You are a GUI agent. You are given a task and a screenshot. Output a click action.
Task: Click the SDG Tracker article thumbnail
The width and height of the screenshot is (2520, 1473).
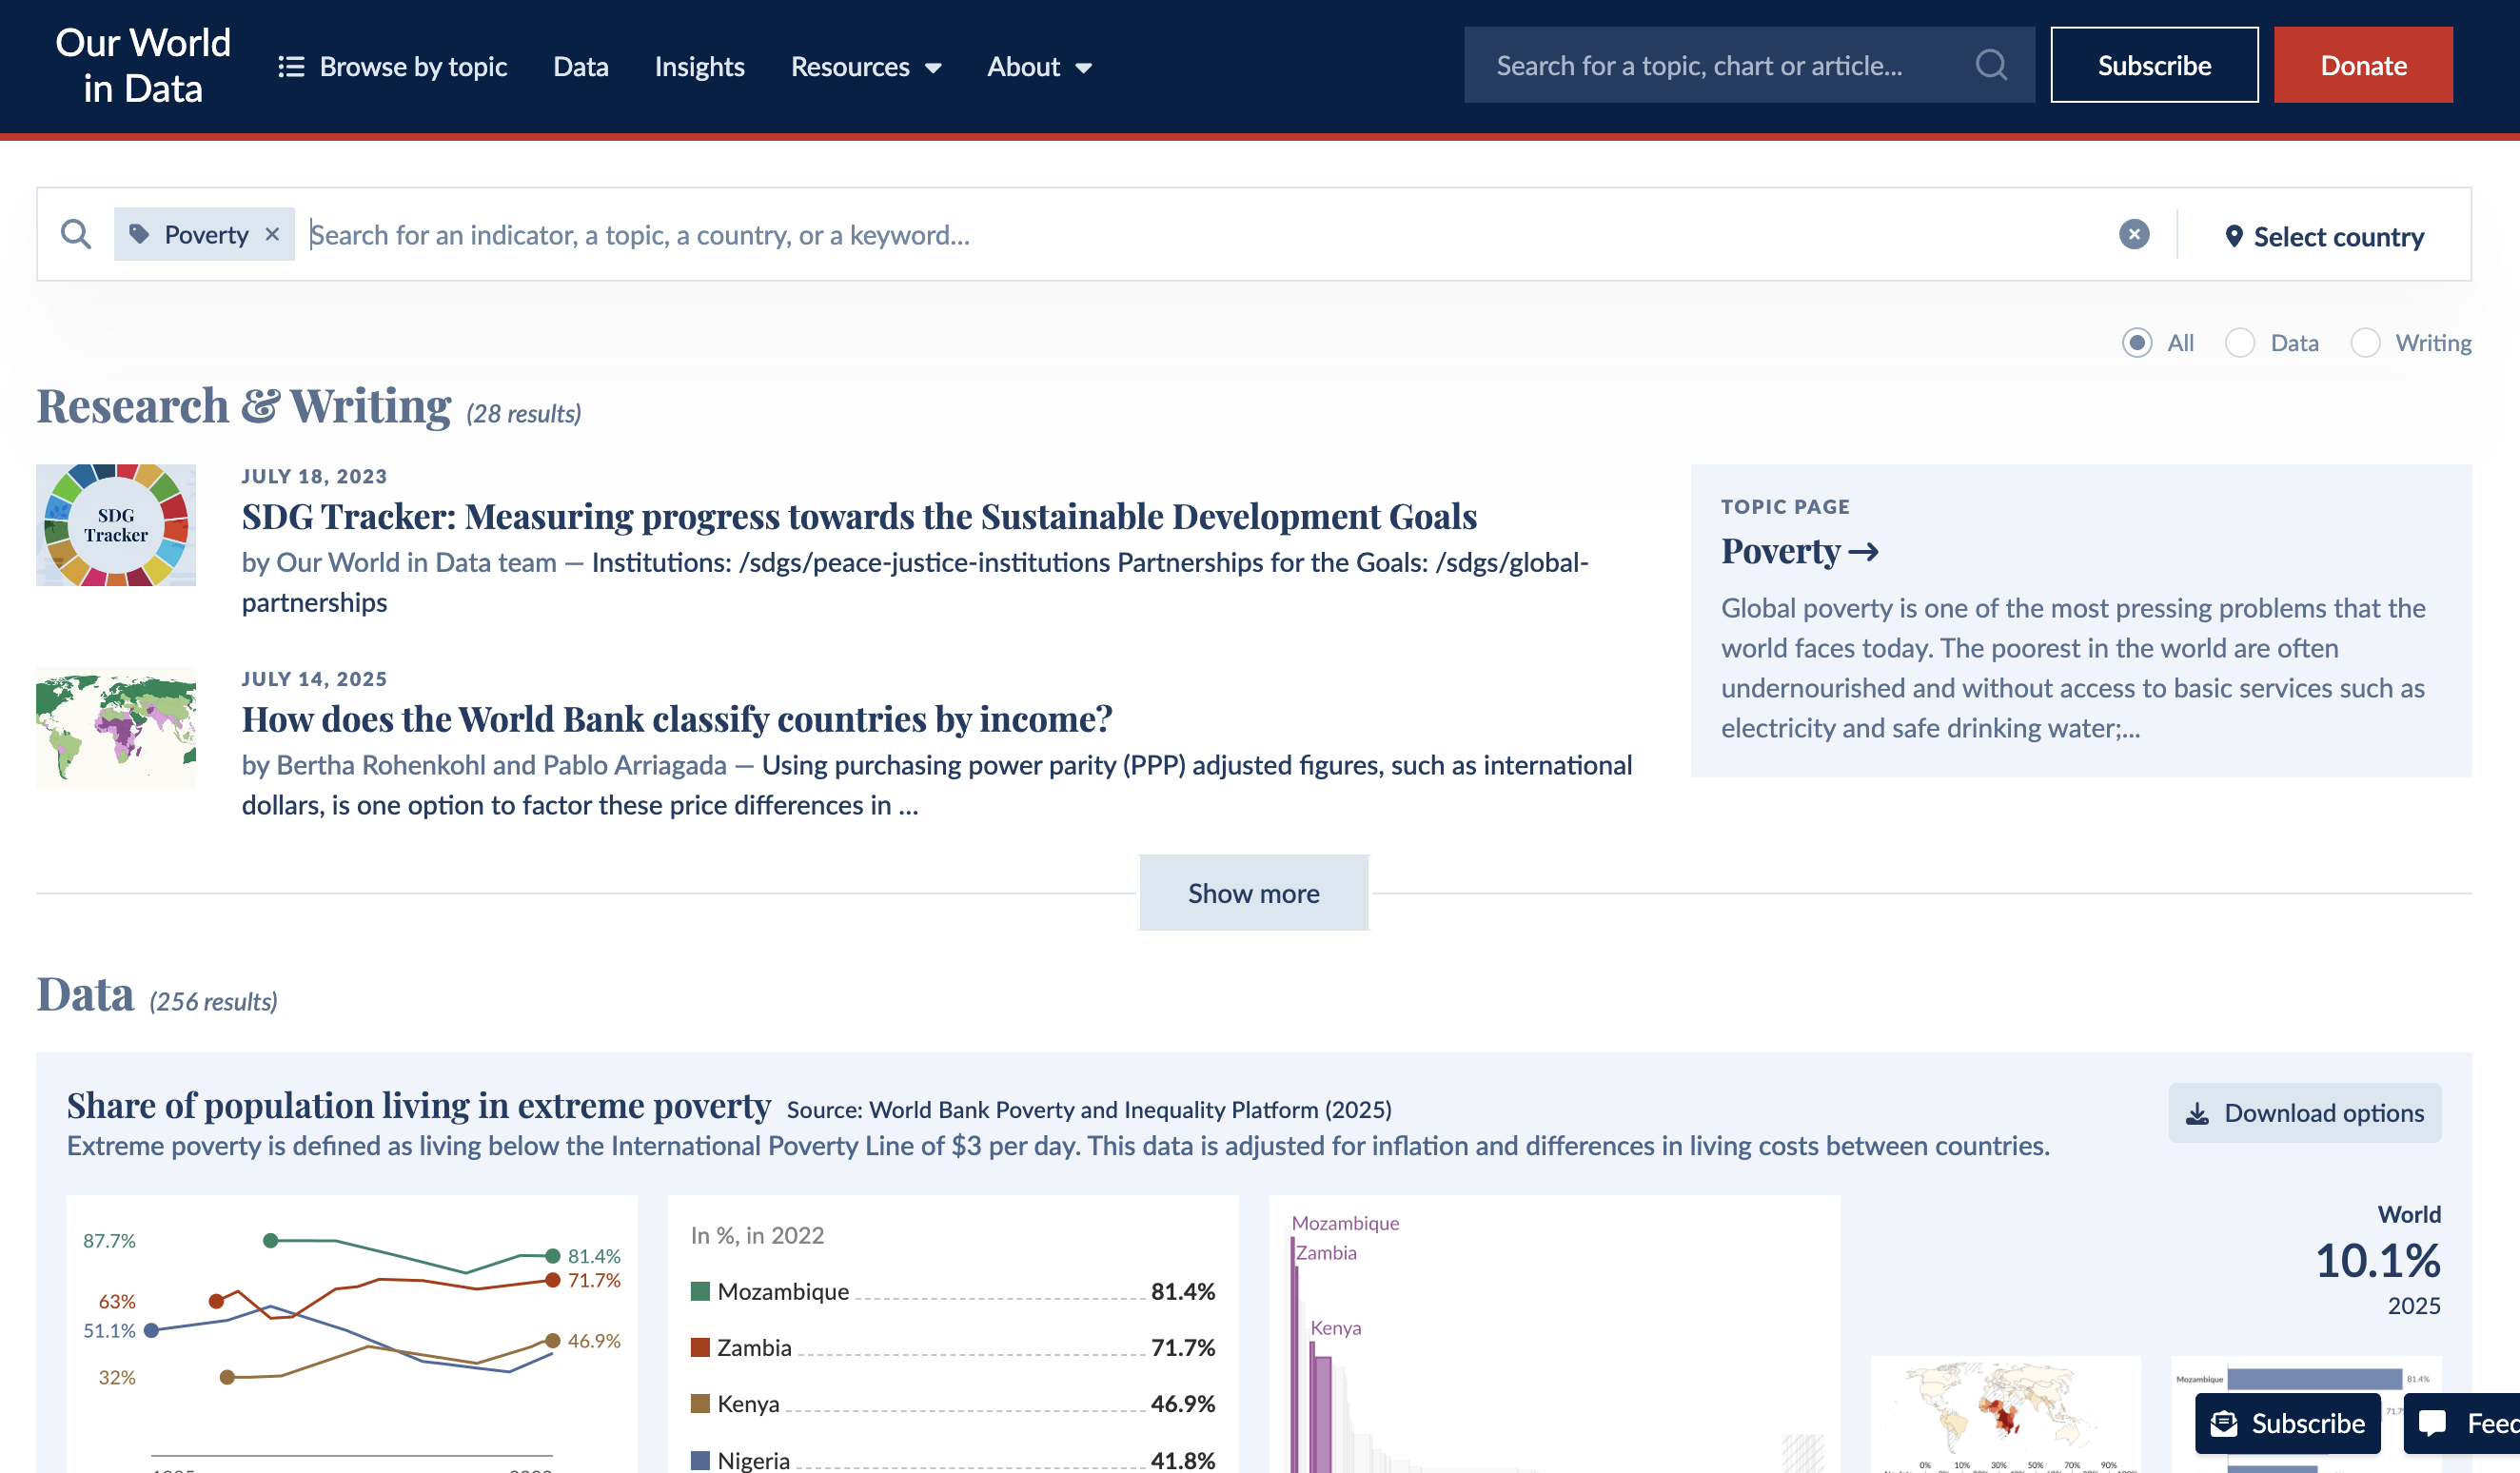point(115,525)
